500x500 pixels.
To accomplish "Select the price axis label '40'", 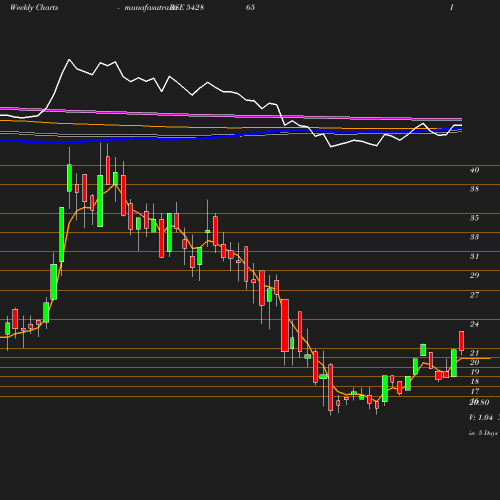I will [474, 170].
